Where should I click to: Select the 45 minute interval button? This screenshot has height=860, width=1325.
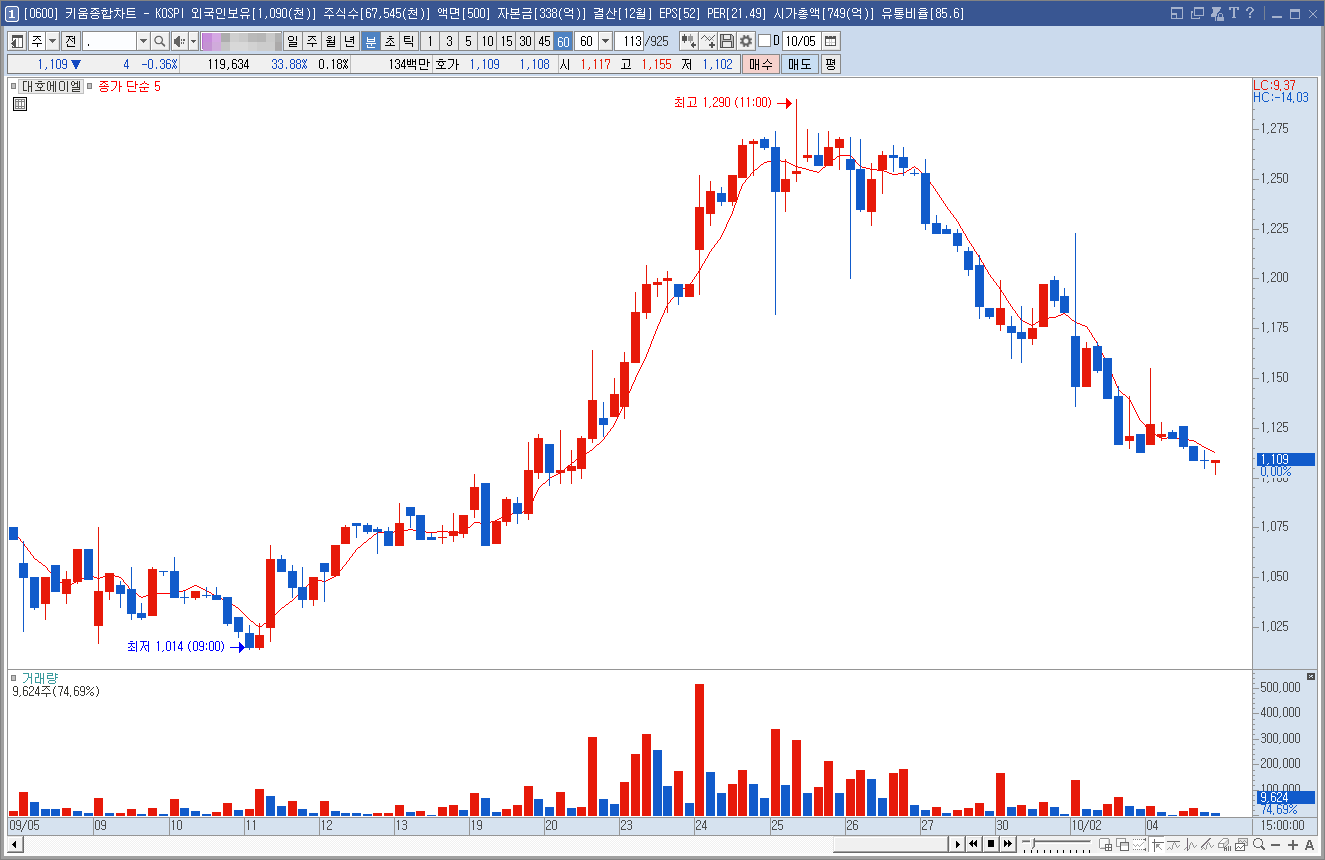pyautogui.click(x=544, y=41)
